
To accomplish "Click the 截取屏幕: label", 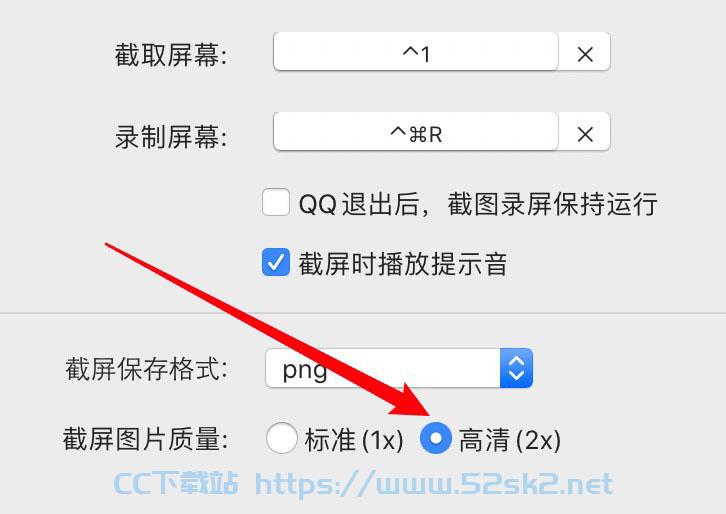I will tap(171, 55).
